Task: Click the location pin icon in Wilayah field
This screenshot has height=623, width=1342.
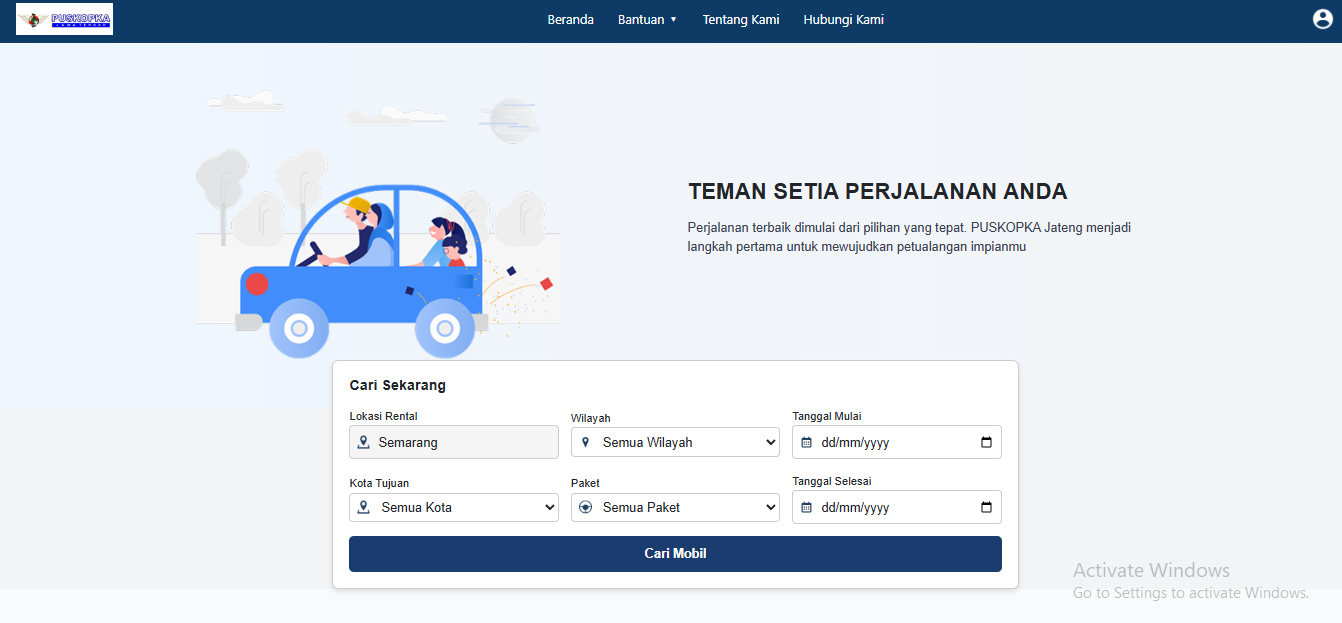Action: 585,442
